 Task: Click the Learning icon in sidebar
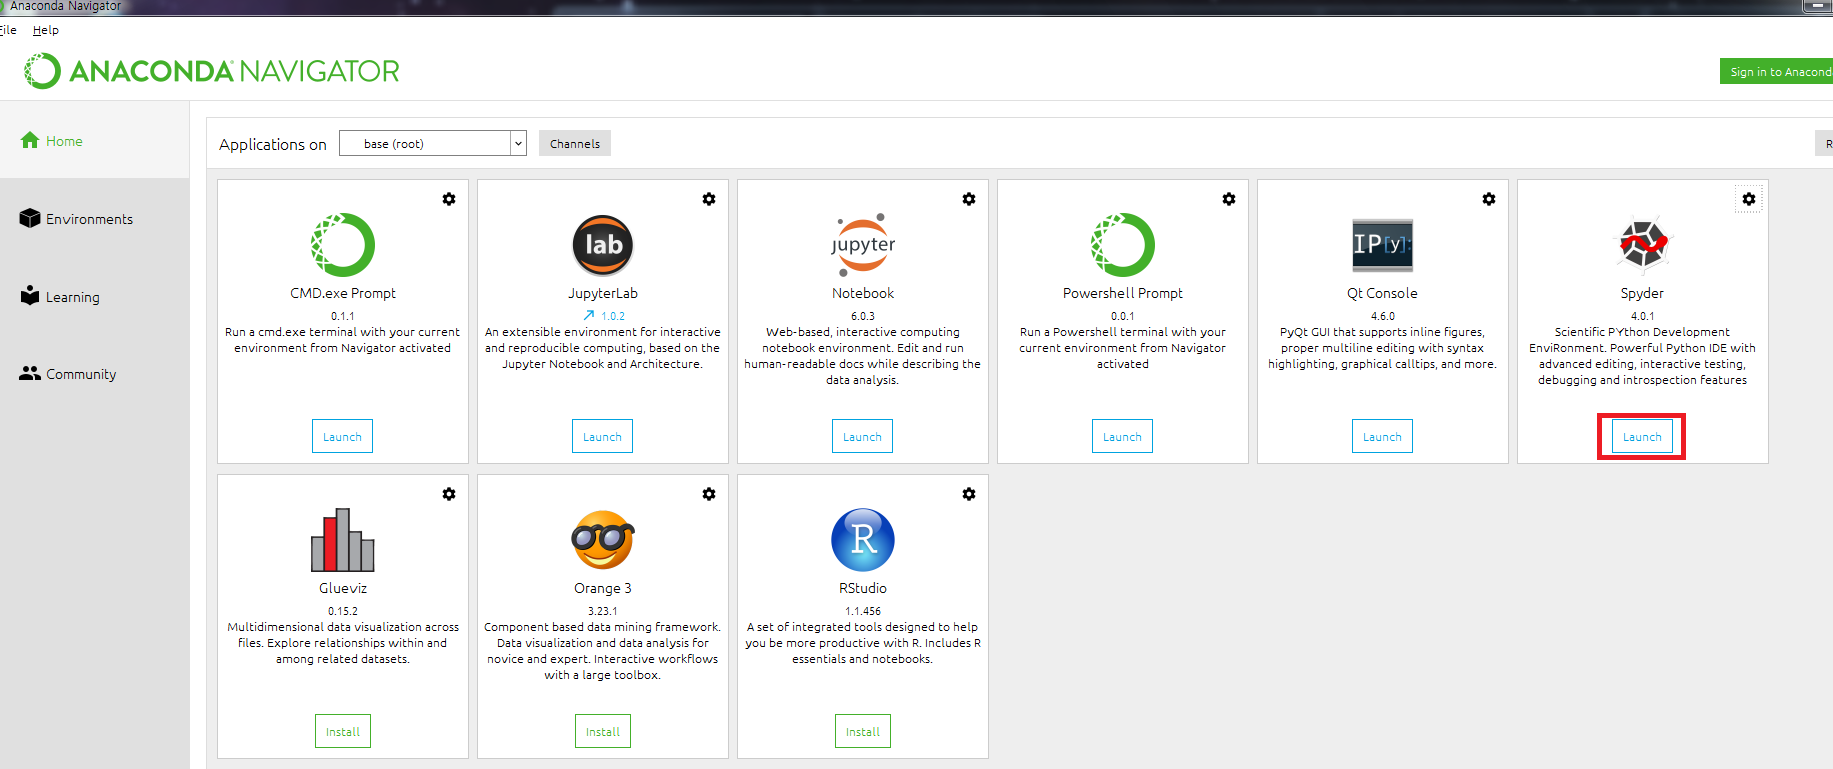click(x=30, y=295)
